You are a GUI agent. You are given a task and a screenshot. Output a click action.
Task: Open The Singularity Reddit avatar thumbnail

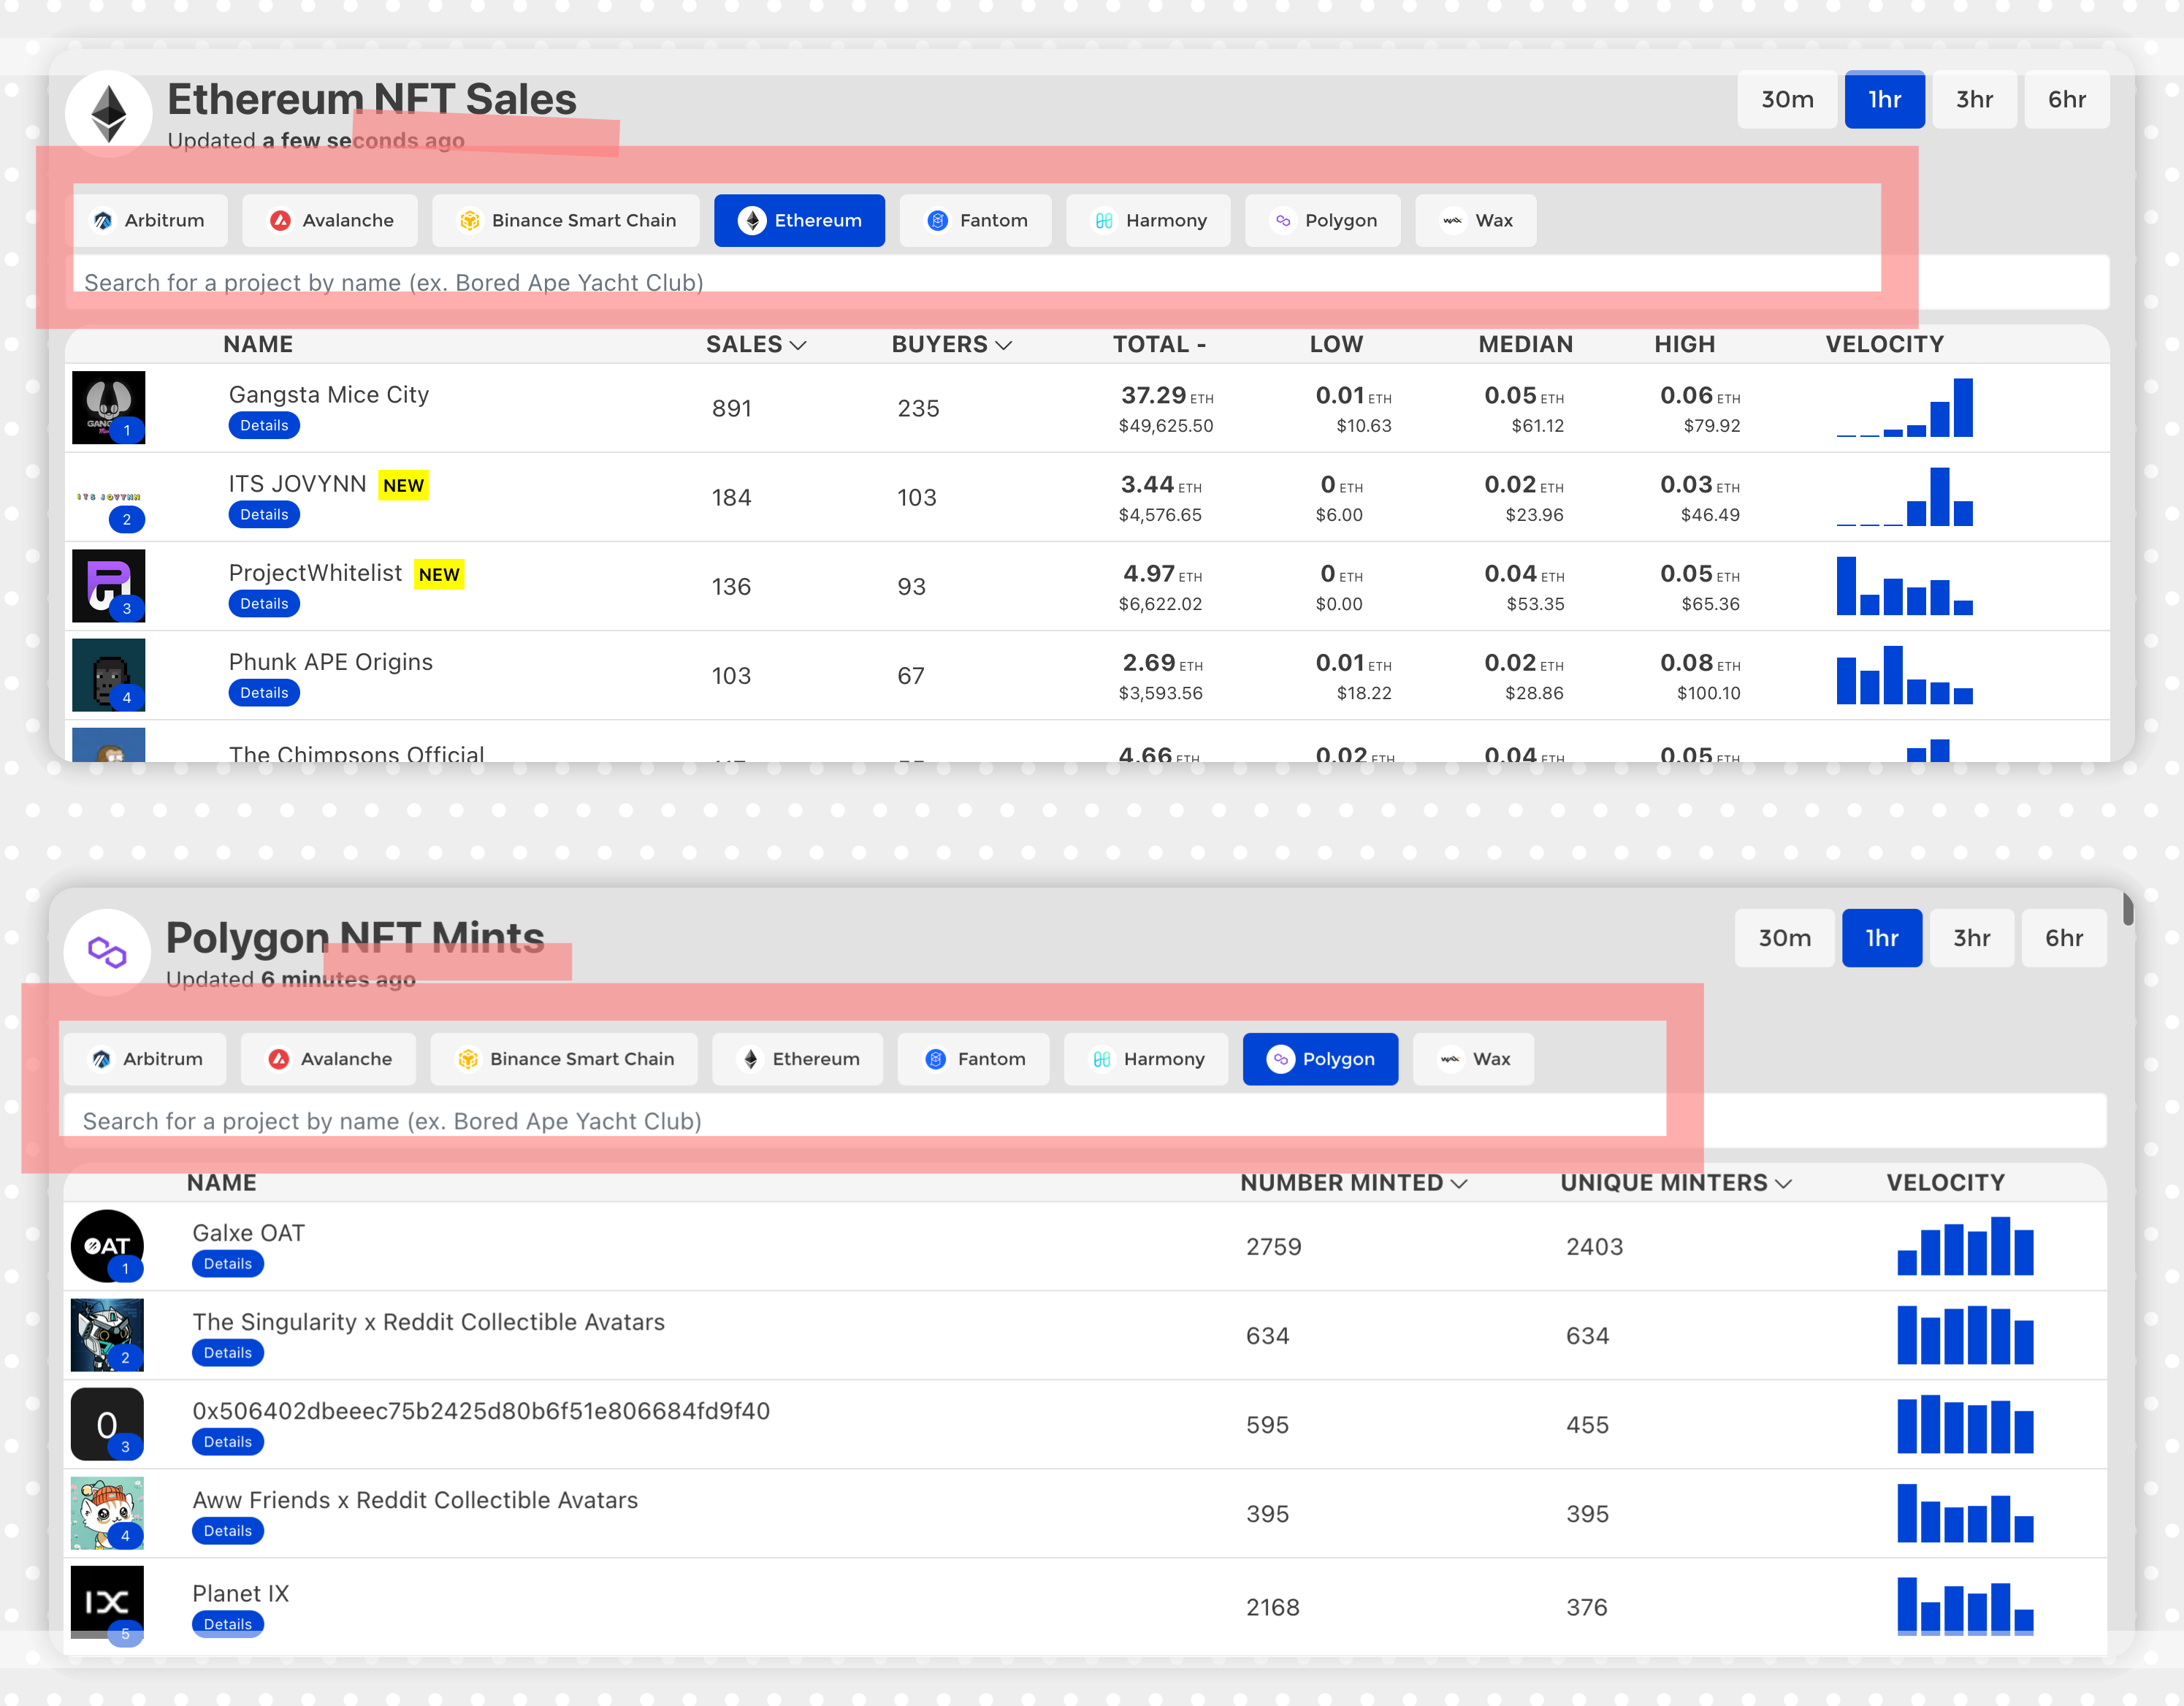(x=107, y=1335)
